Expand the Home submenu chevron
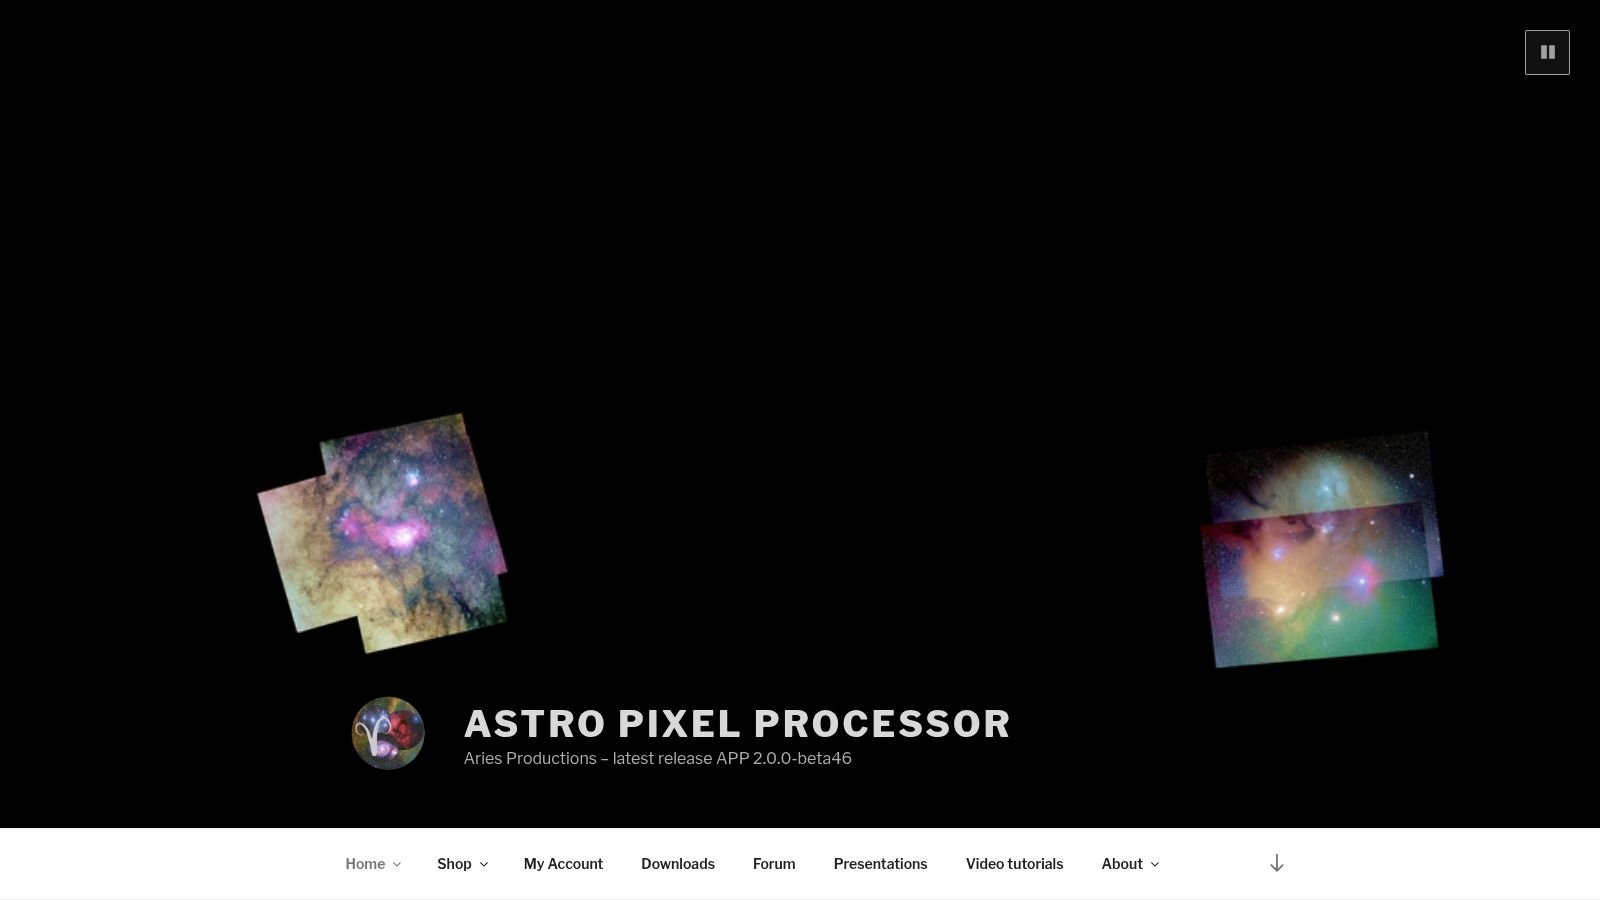Viewport: 1600px width, 900px height. click(397, 865)
